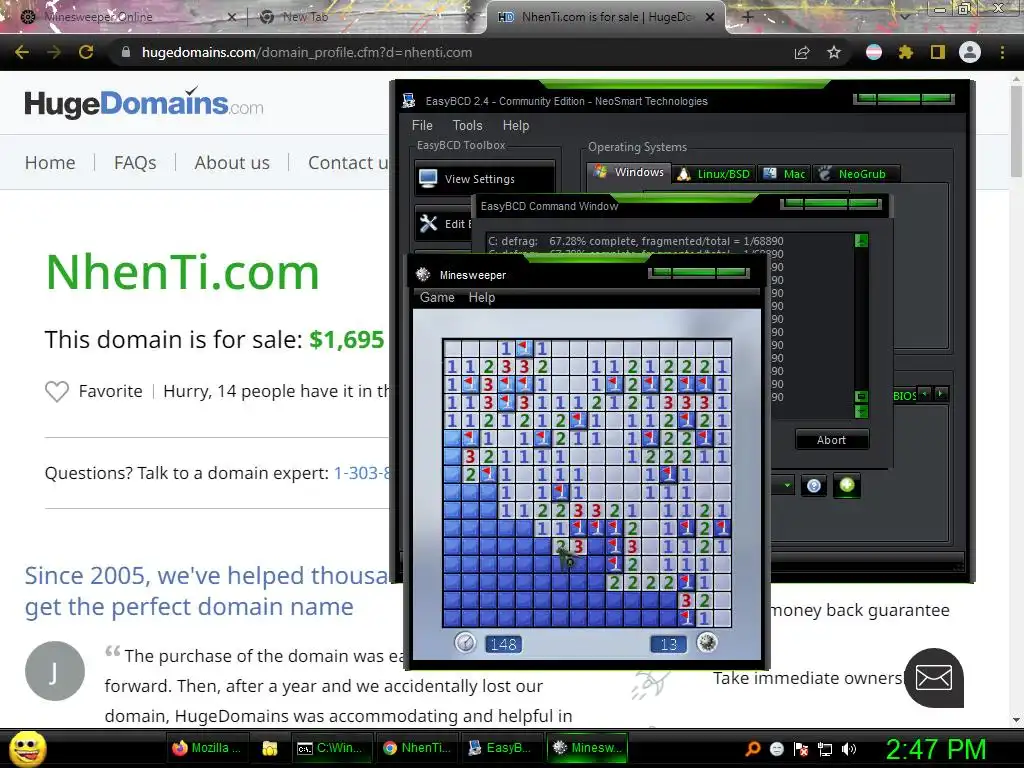Screen dimensions: 1024x768
Task: Click the HugeDomains.com logo
Action: tap(144, 103)
